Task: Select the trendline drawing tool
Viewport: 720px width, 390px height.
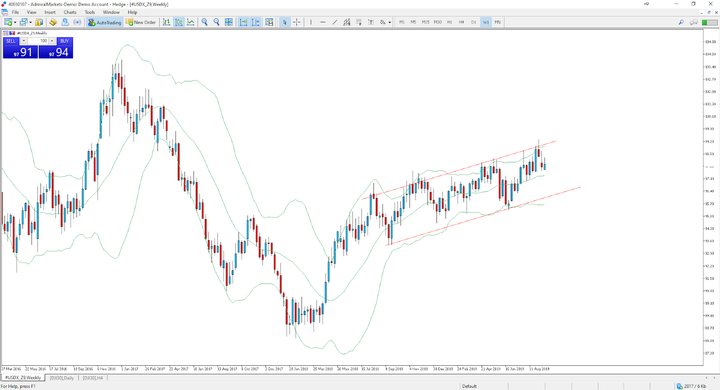Action: pos(335,22)
